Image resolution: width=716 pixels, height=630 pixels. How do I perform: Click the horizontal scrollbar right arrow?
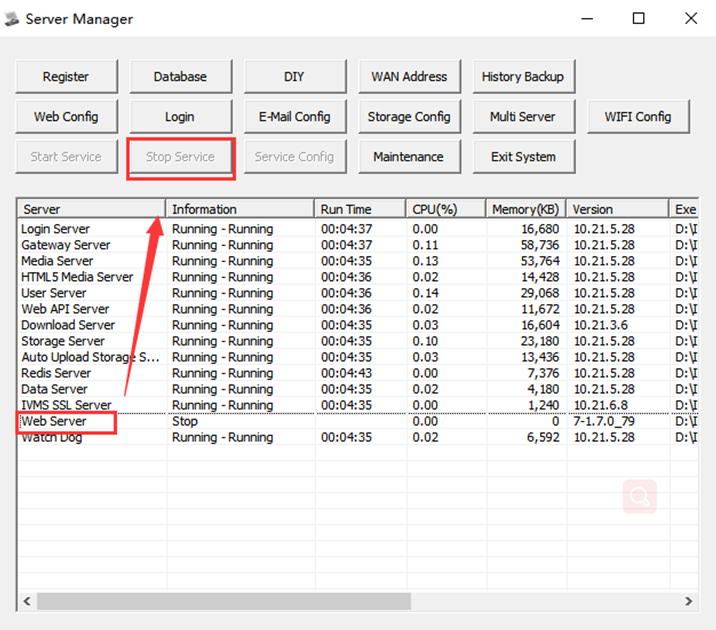pos(689,601)
